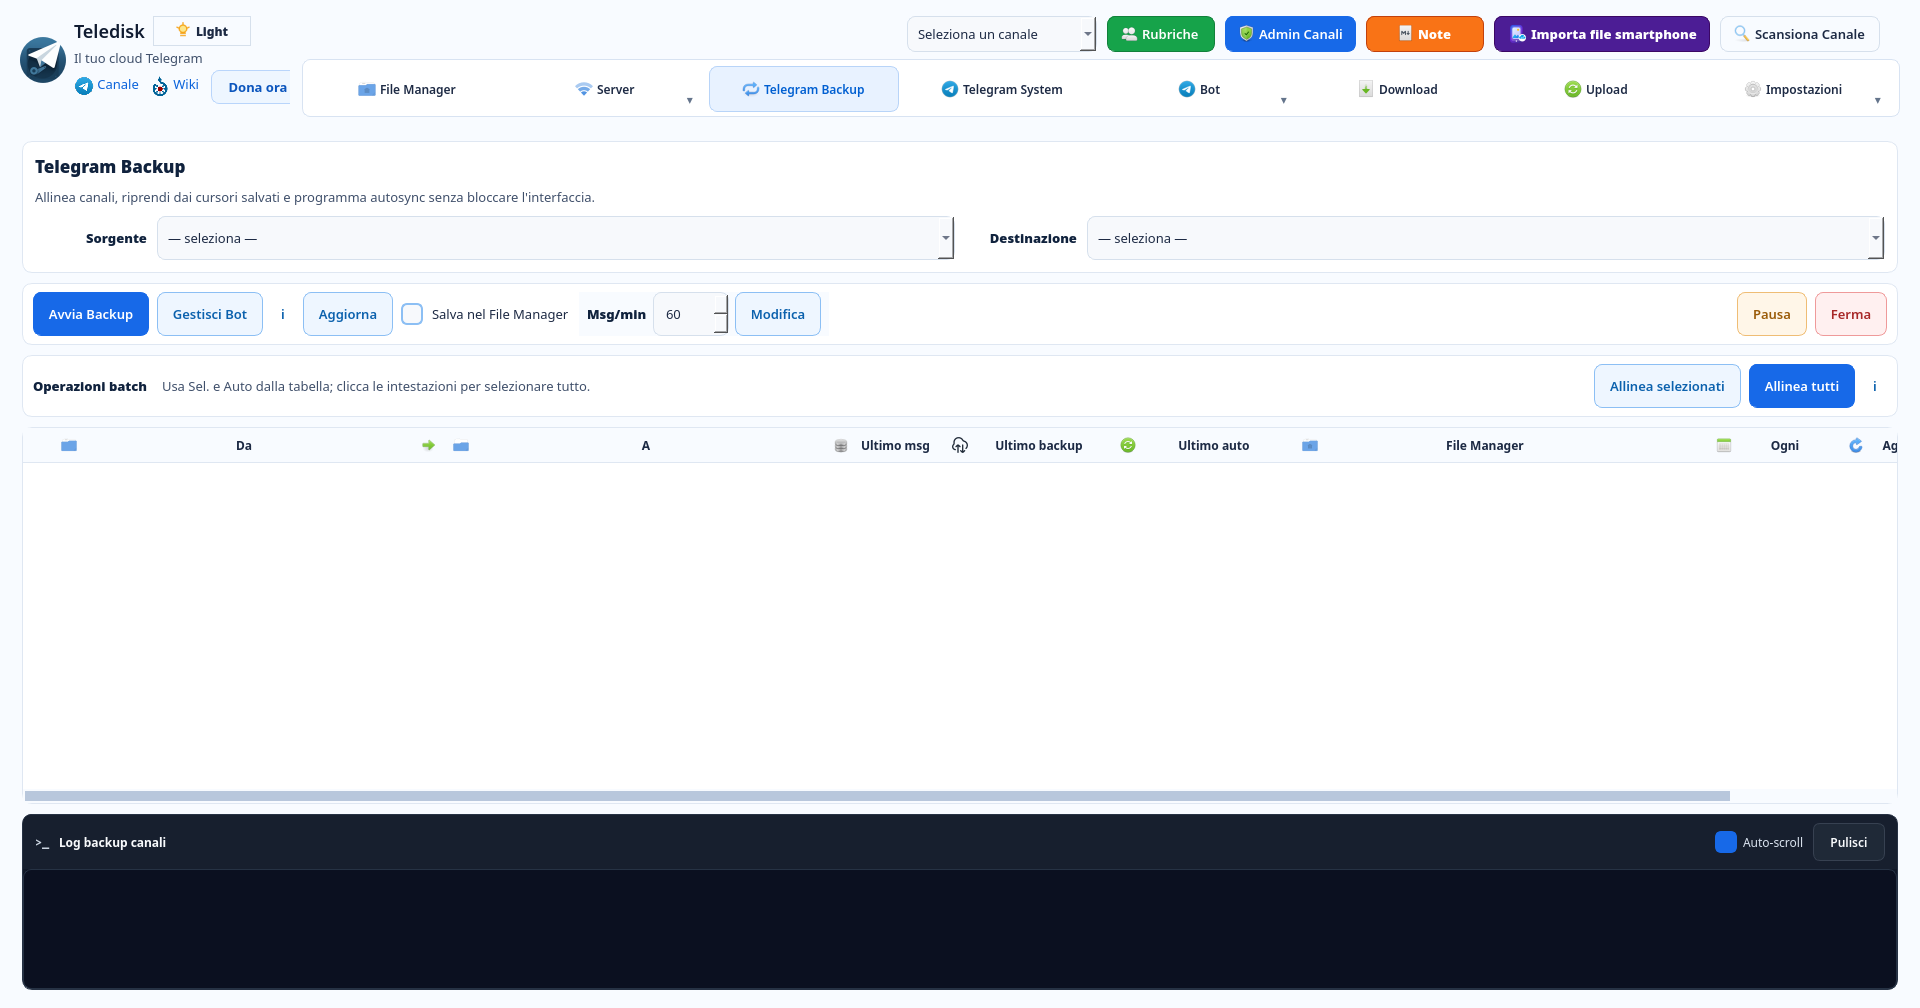Switch to the Telegram System tab
The width and height of the screenshot is (1920, 1008).
coord(1002,89)
